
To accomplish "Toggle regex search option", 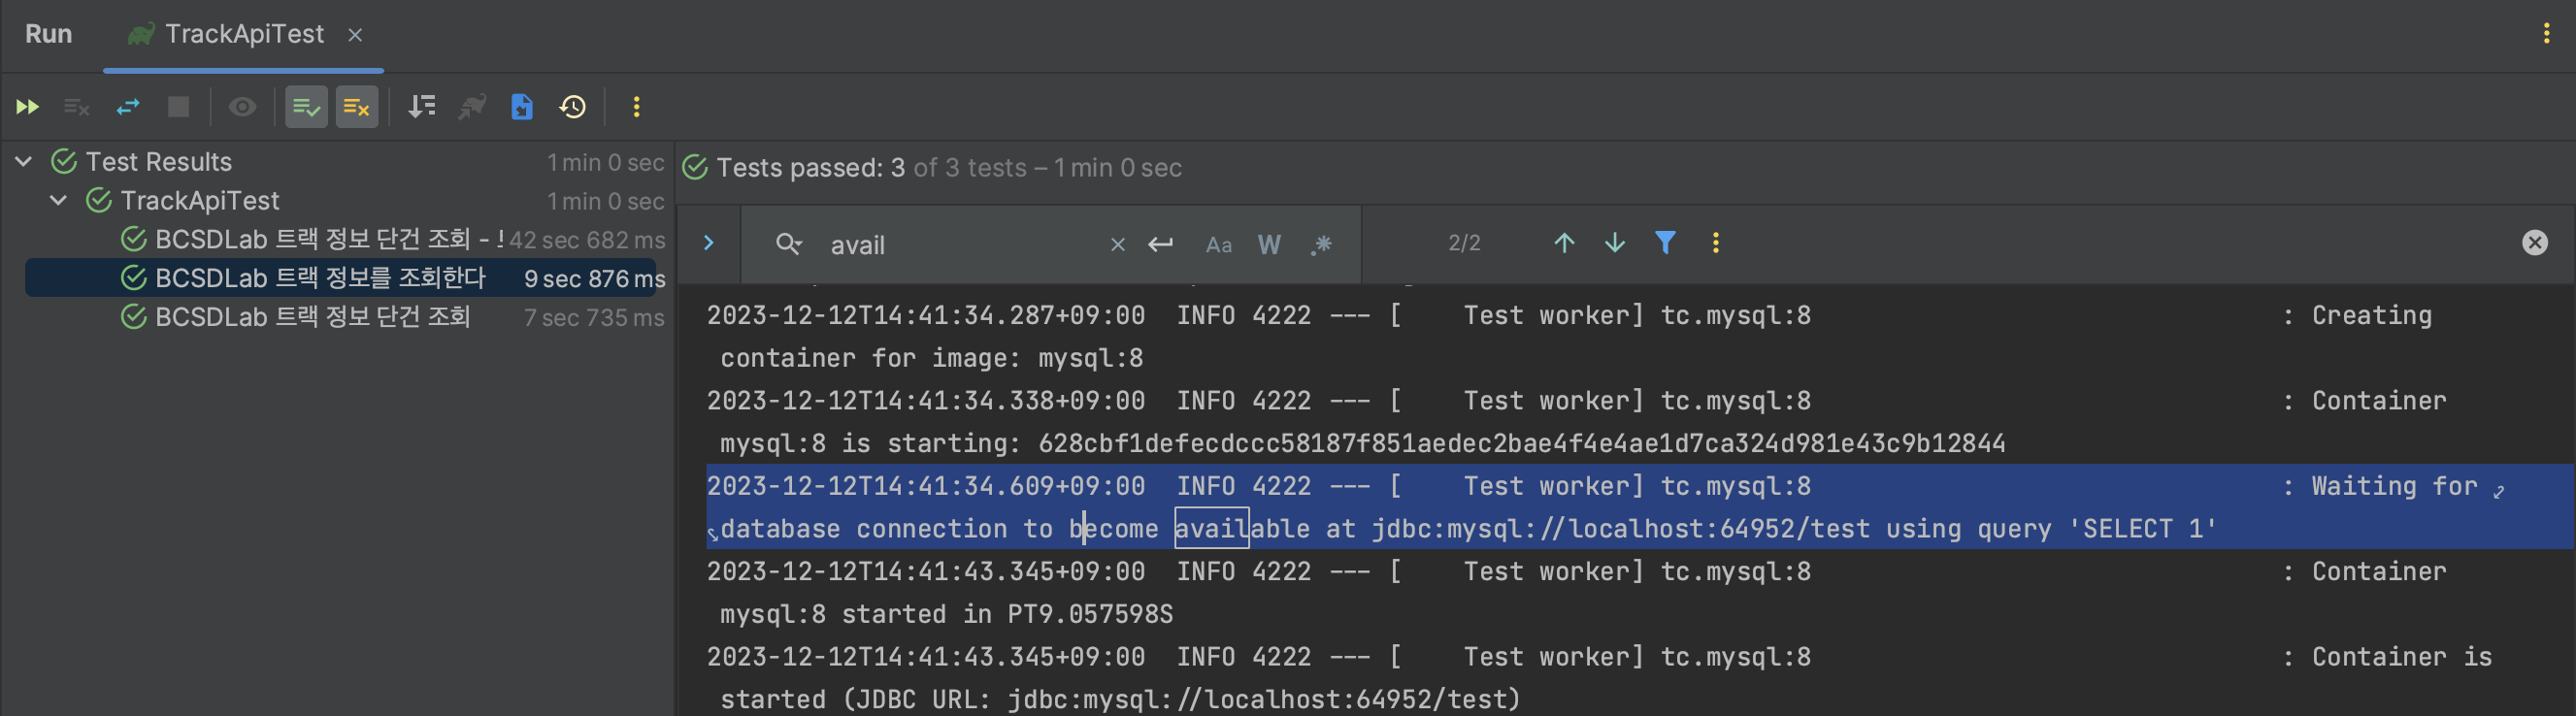I will click(x=1321, y=245).
